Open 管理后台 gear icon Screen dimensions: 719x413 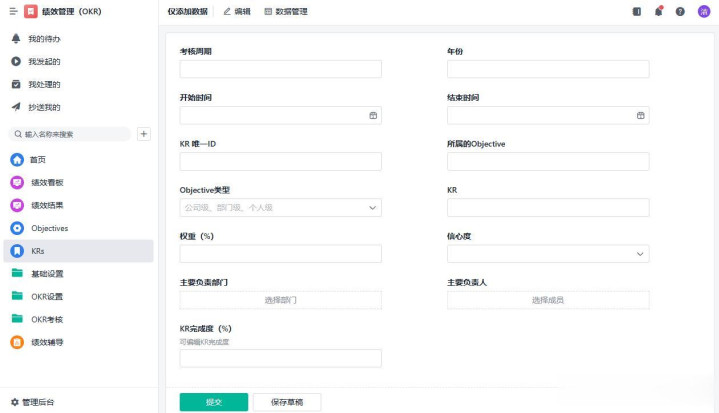click(x=15, y=402)
